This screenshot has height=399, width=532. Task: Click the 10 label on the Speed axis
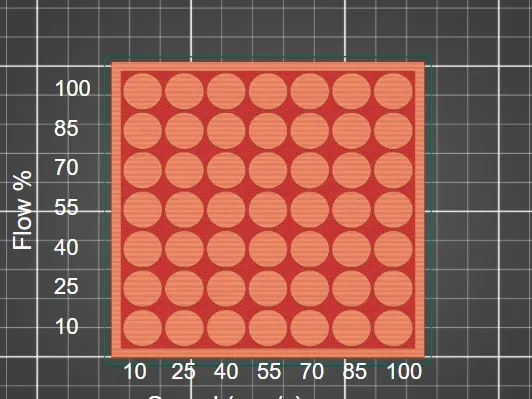(x=135, y=371)
